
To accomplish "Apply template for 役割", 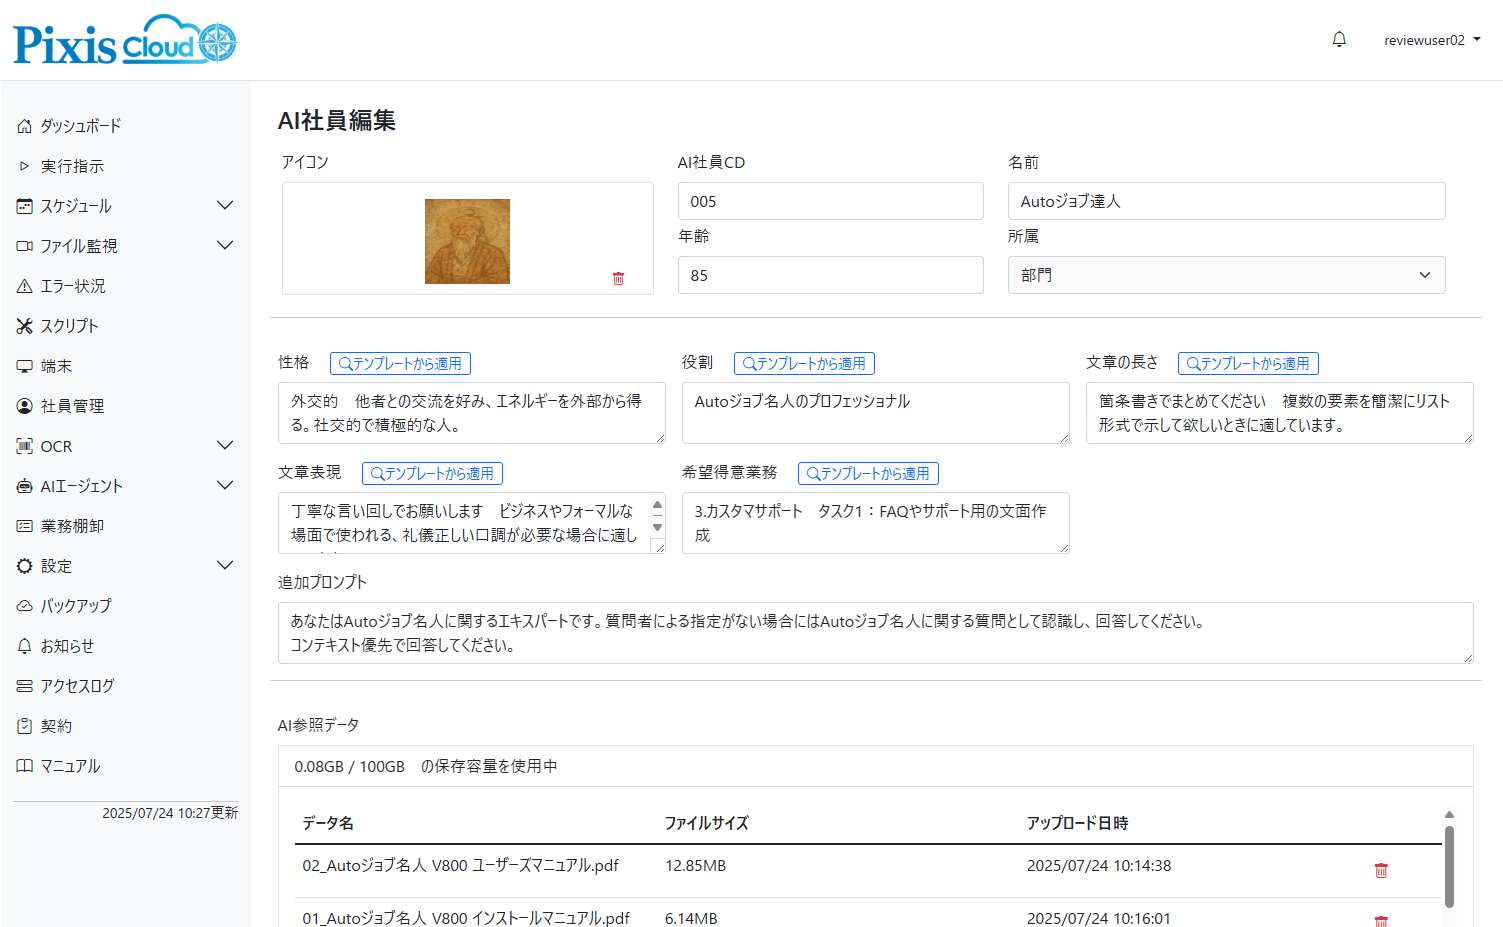I will coord(804,364).
